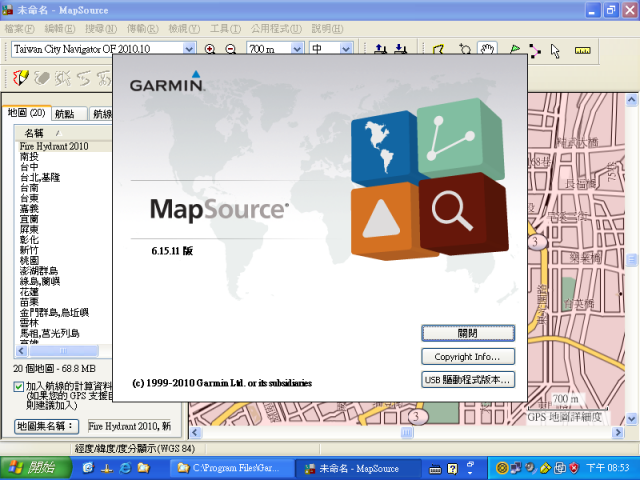
Task: Select Fire Hydrant 2010 in map list
Action: click(63, 146)
